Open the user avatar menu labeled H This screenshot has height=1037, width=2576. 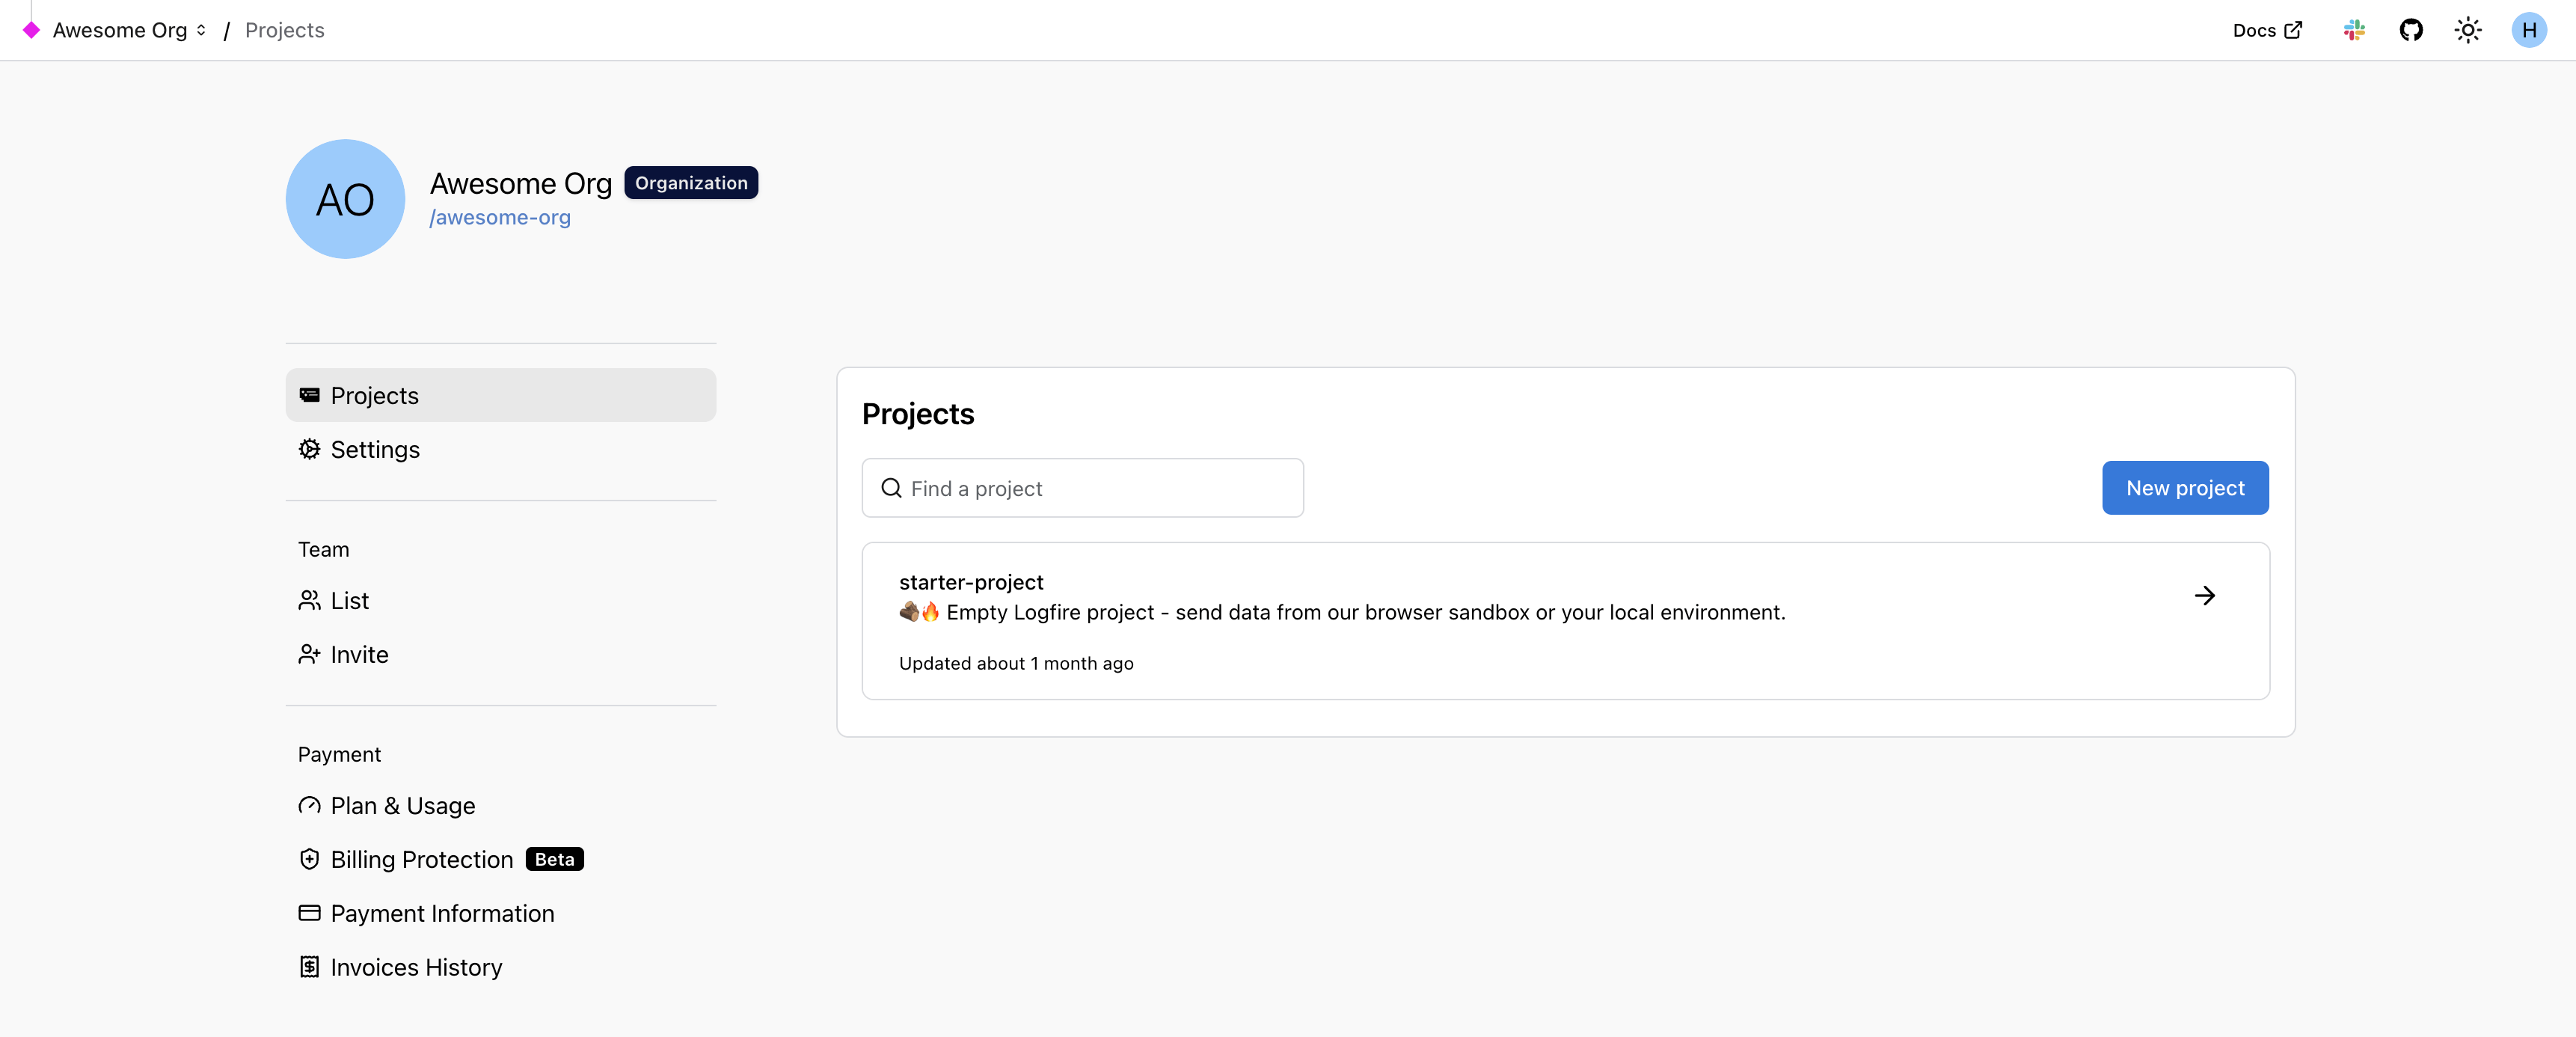pyautogui.click(x=2529, y=30)
